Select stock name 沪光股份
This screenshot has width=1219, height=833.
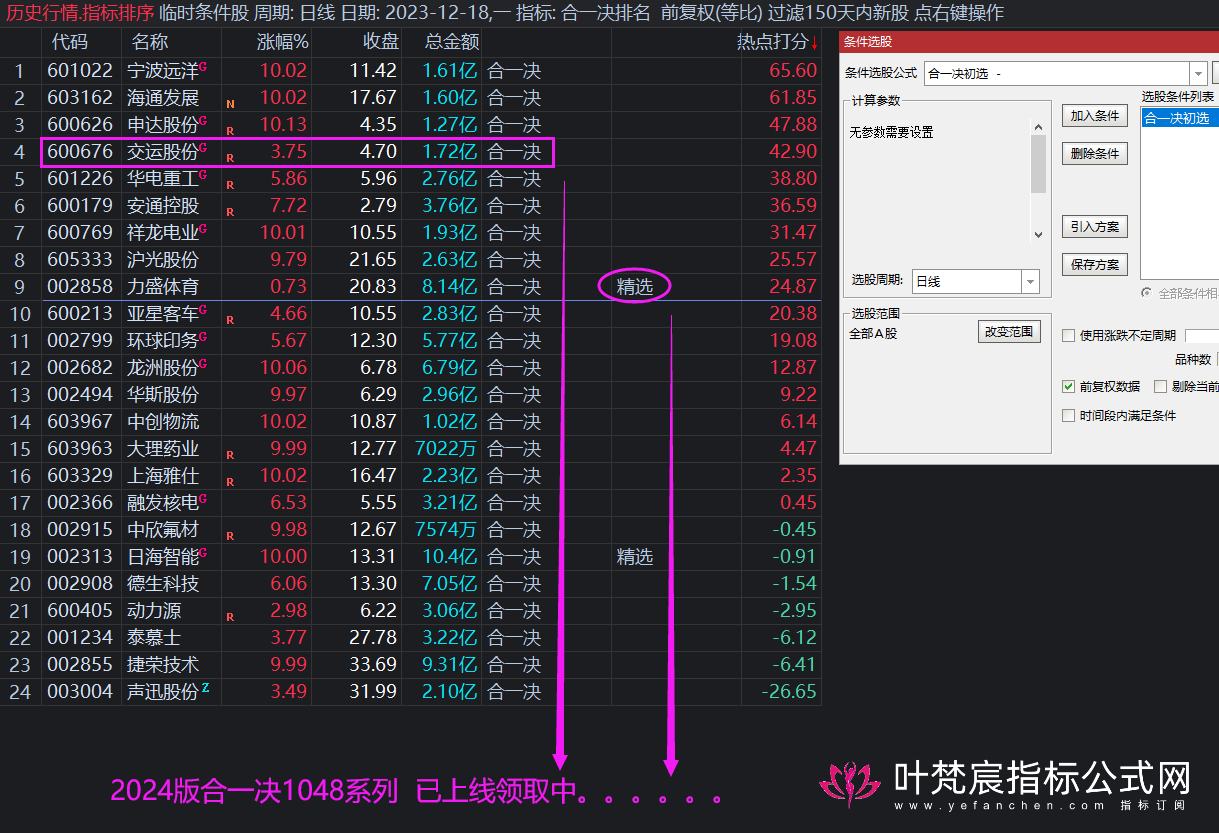tap(163, 260)
